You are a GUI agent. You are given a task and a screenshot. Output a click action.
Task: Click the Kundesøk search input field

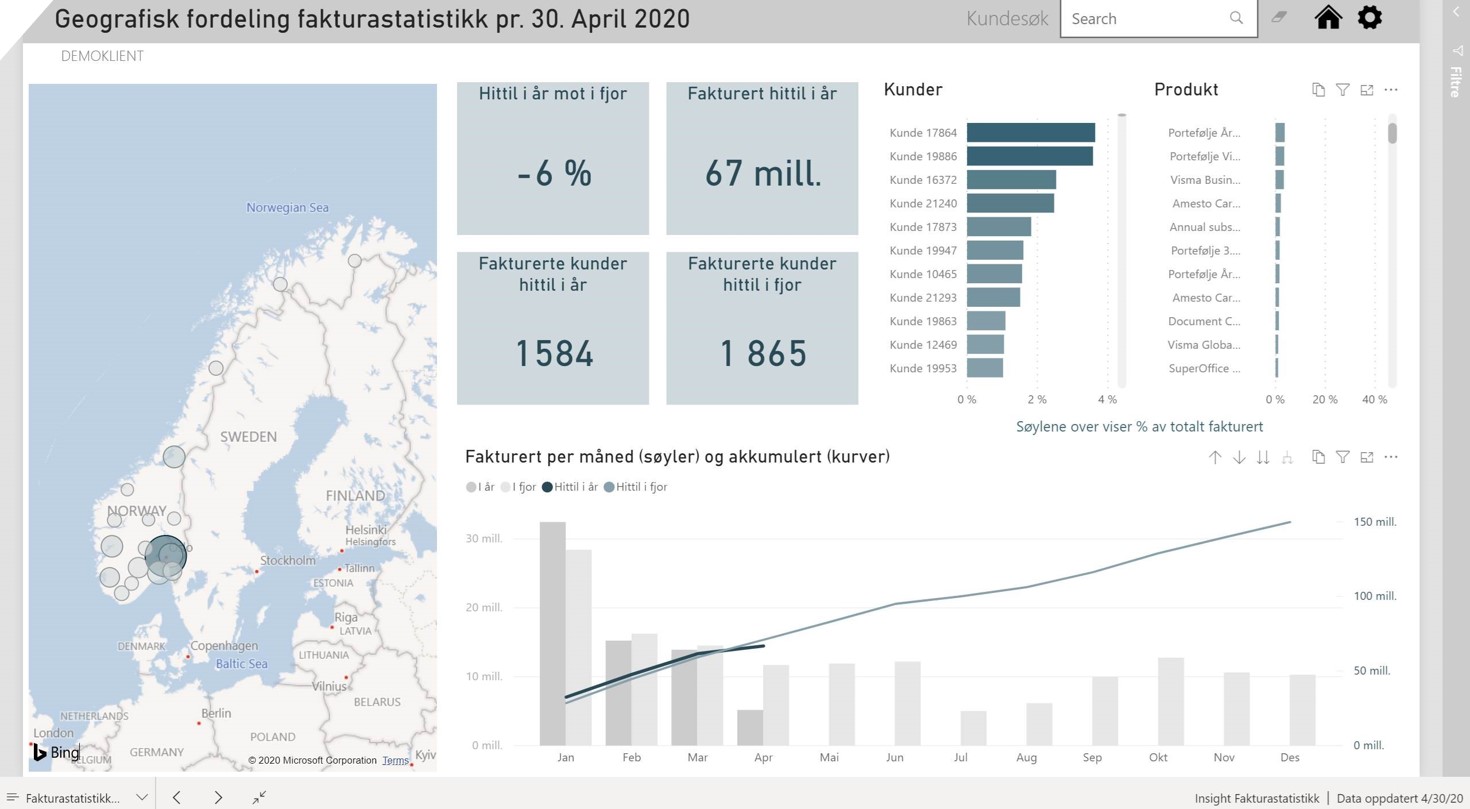(x=1145, y=19)
